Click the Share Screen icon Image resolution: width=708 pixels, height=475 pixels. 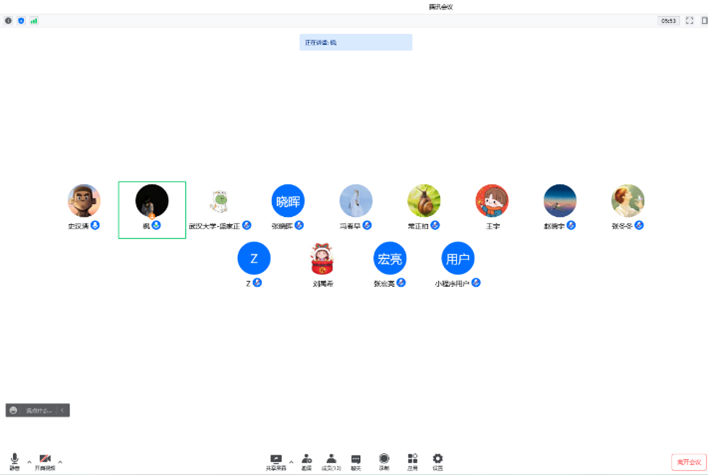pos(276,460)
